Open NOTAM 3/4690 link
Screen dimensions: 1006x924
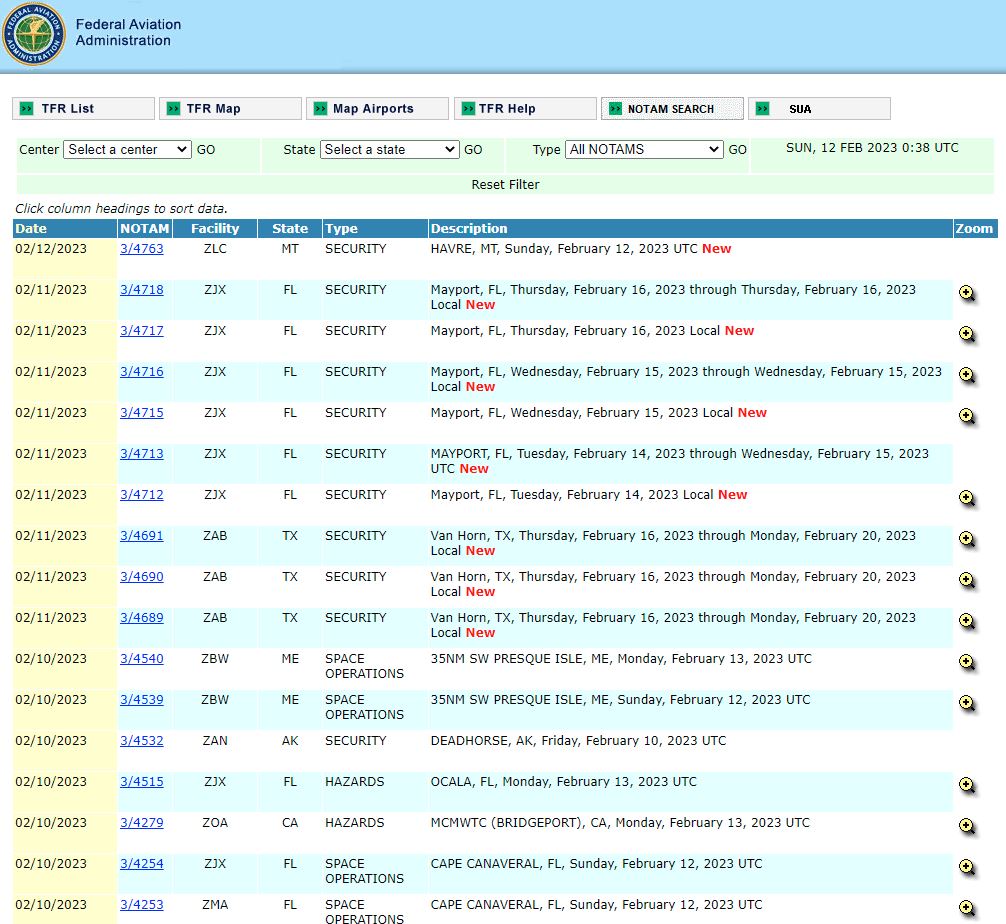pos(142,578)
